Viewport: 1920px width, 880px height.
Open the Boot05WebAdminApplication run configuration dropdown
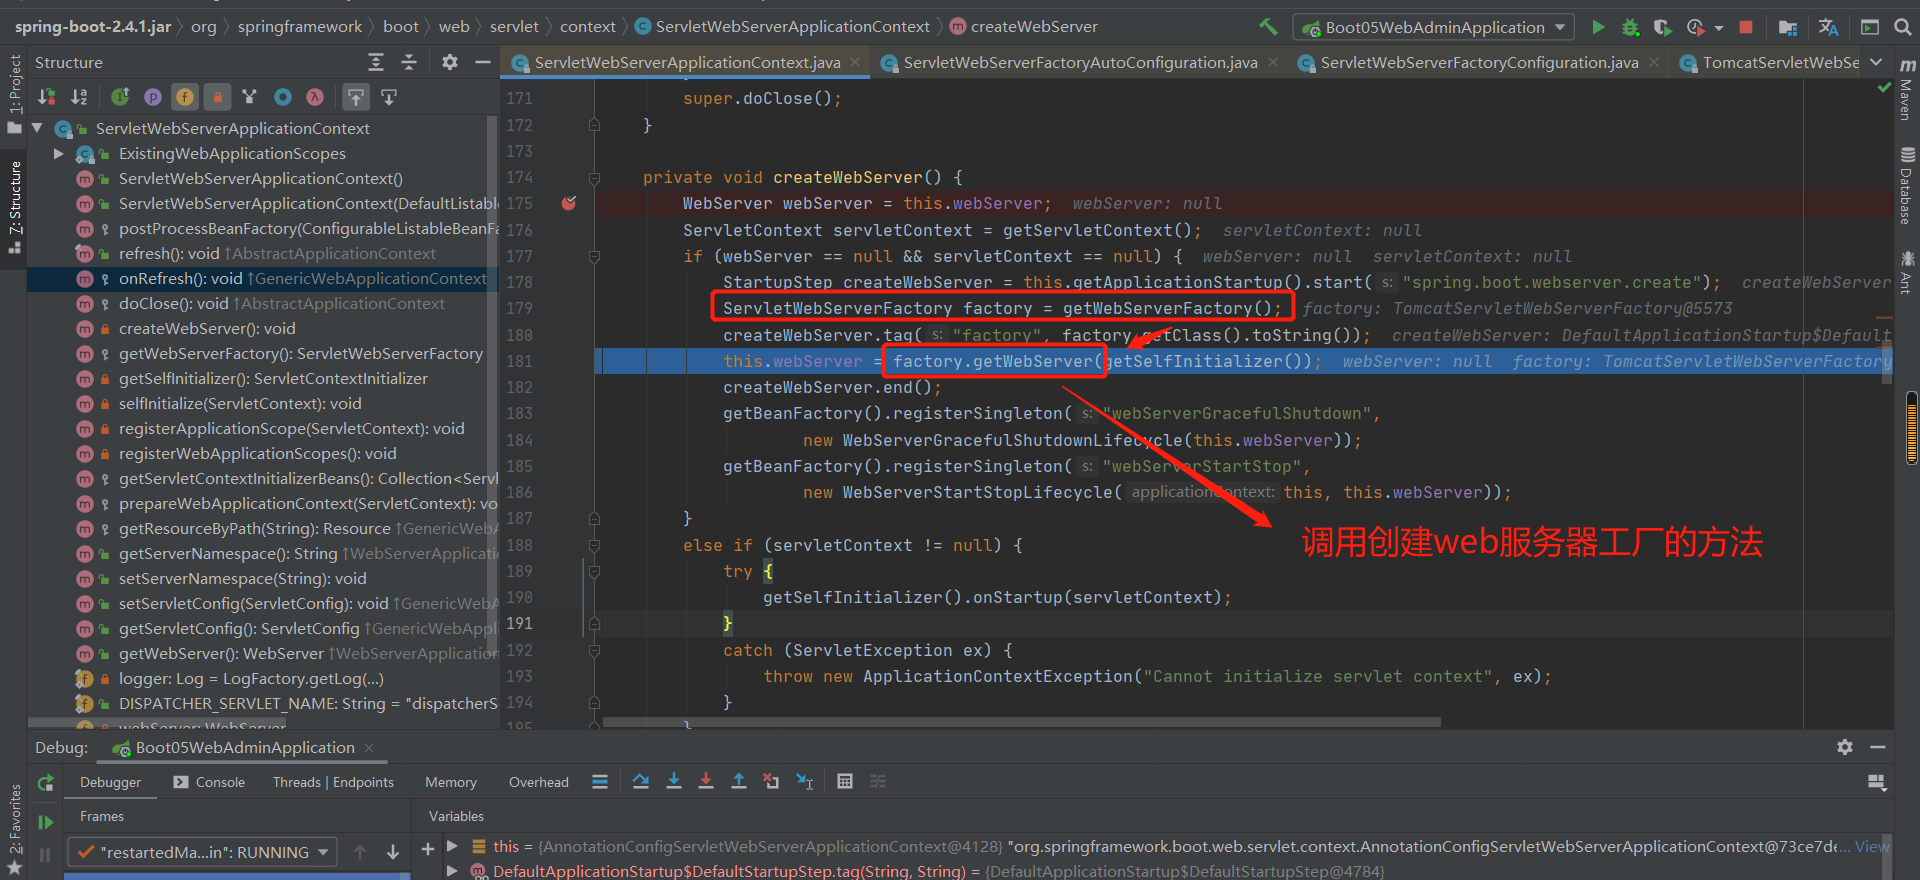coord(1434,27)
